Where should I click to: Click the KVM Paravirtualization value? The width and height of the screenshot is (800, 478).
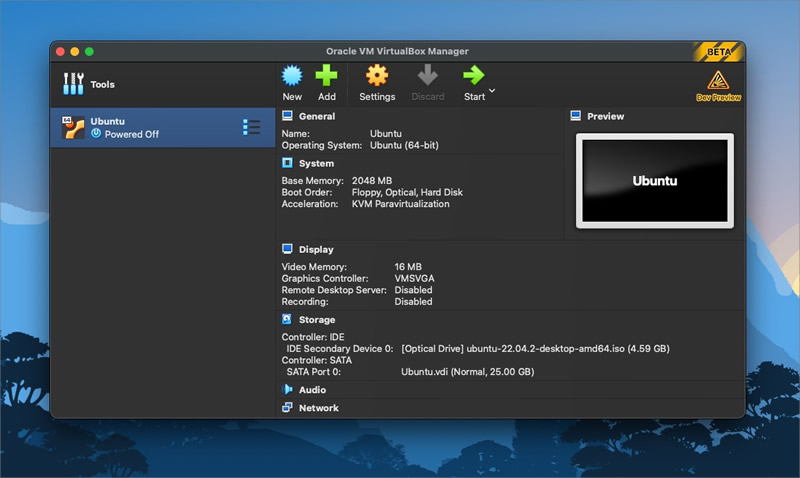(401, 204)
